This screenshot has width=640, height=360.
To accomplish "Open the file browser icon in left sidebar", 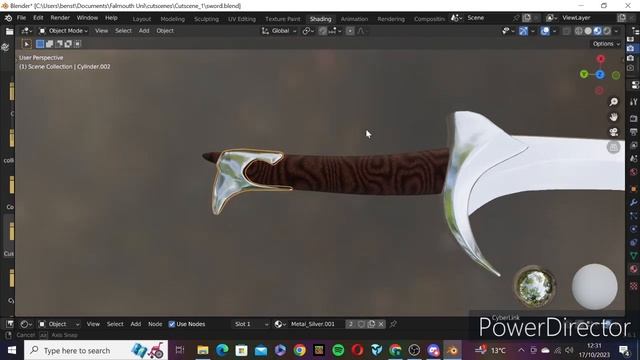I will click(9, 31).
